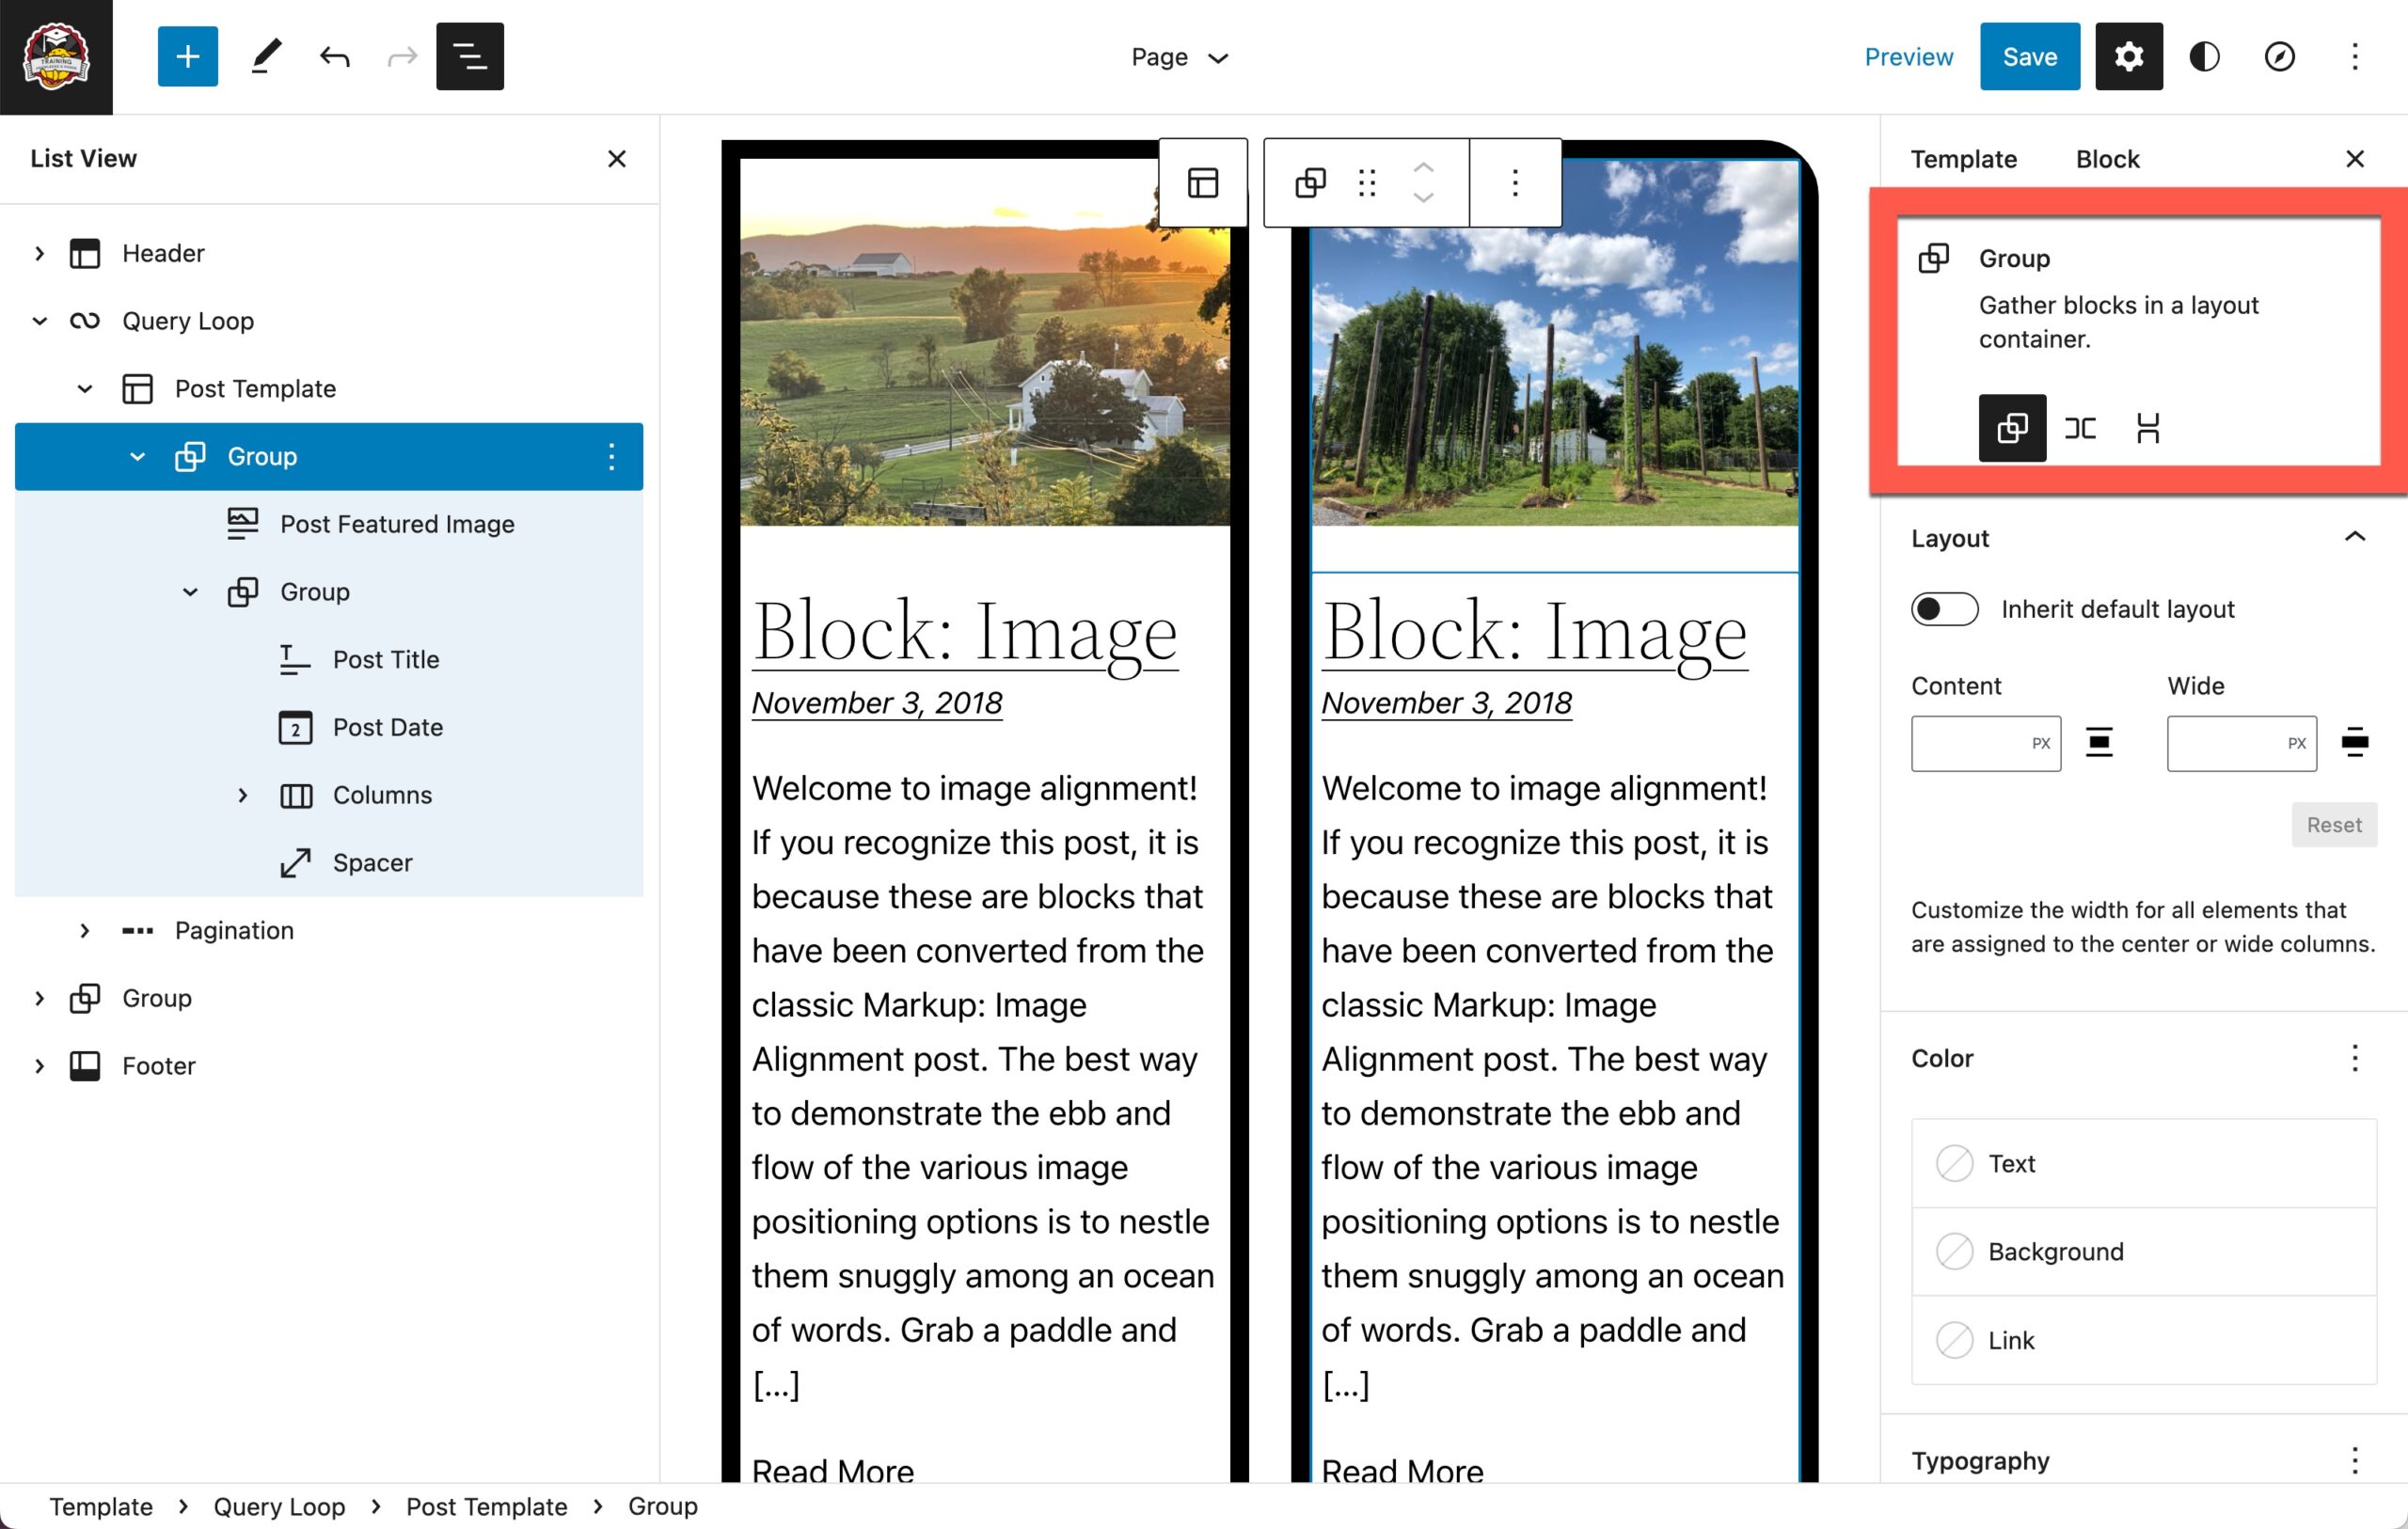Open the site logo dashboard icon

[x=56, y=57]
